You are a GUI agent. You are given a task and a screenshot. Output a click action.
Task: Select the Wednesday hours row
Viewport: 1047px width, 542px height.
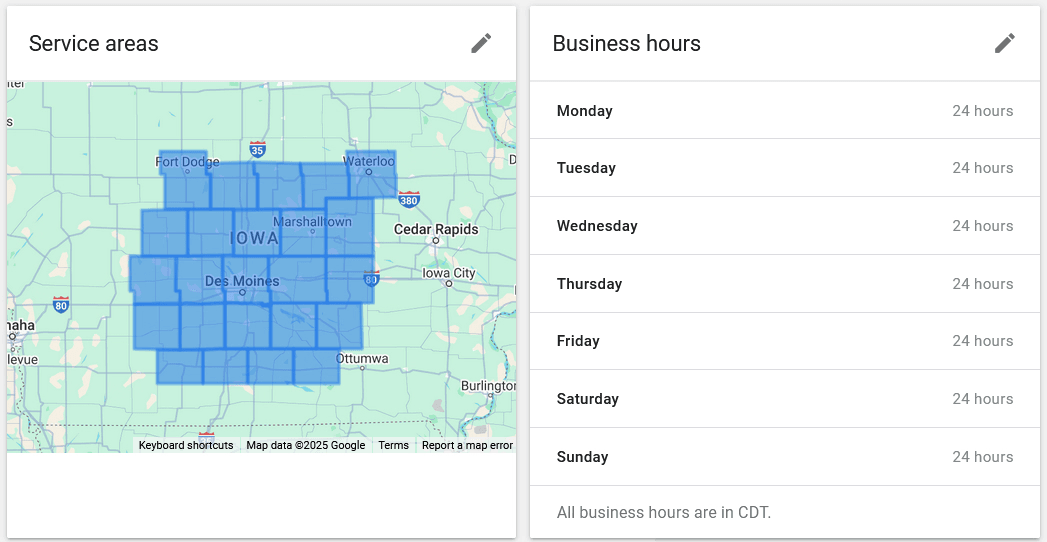tap(785, 226)
